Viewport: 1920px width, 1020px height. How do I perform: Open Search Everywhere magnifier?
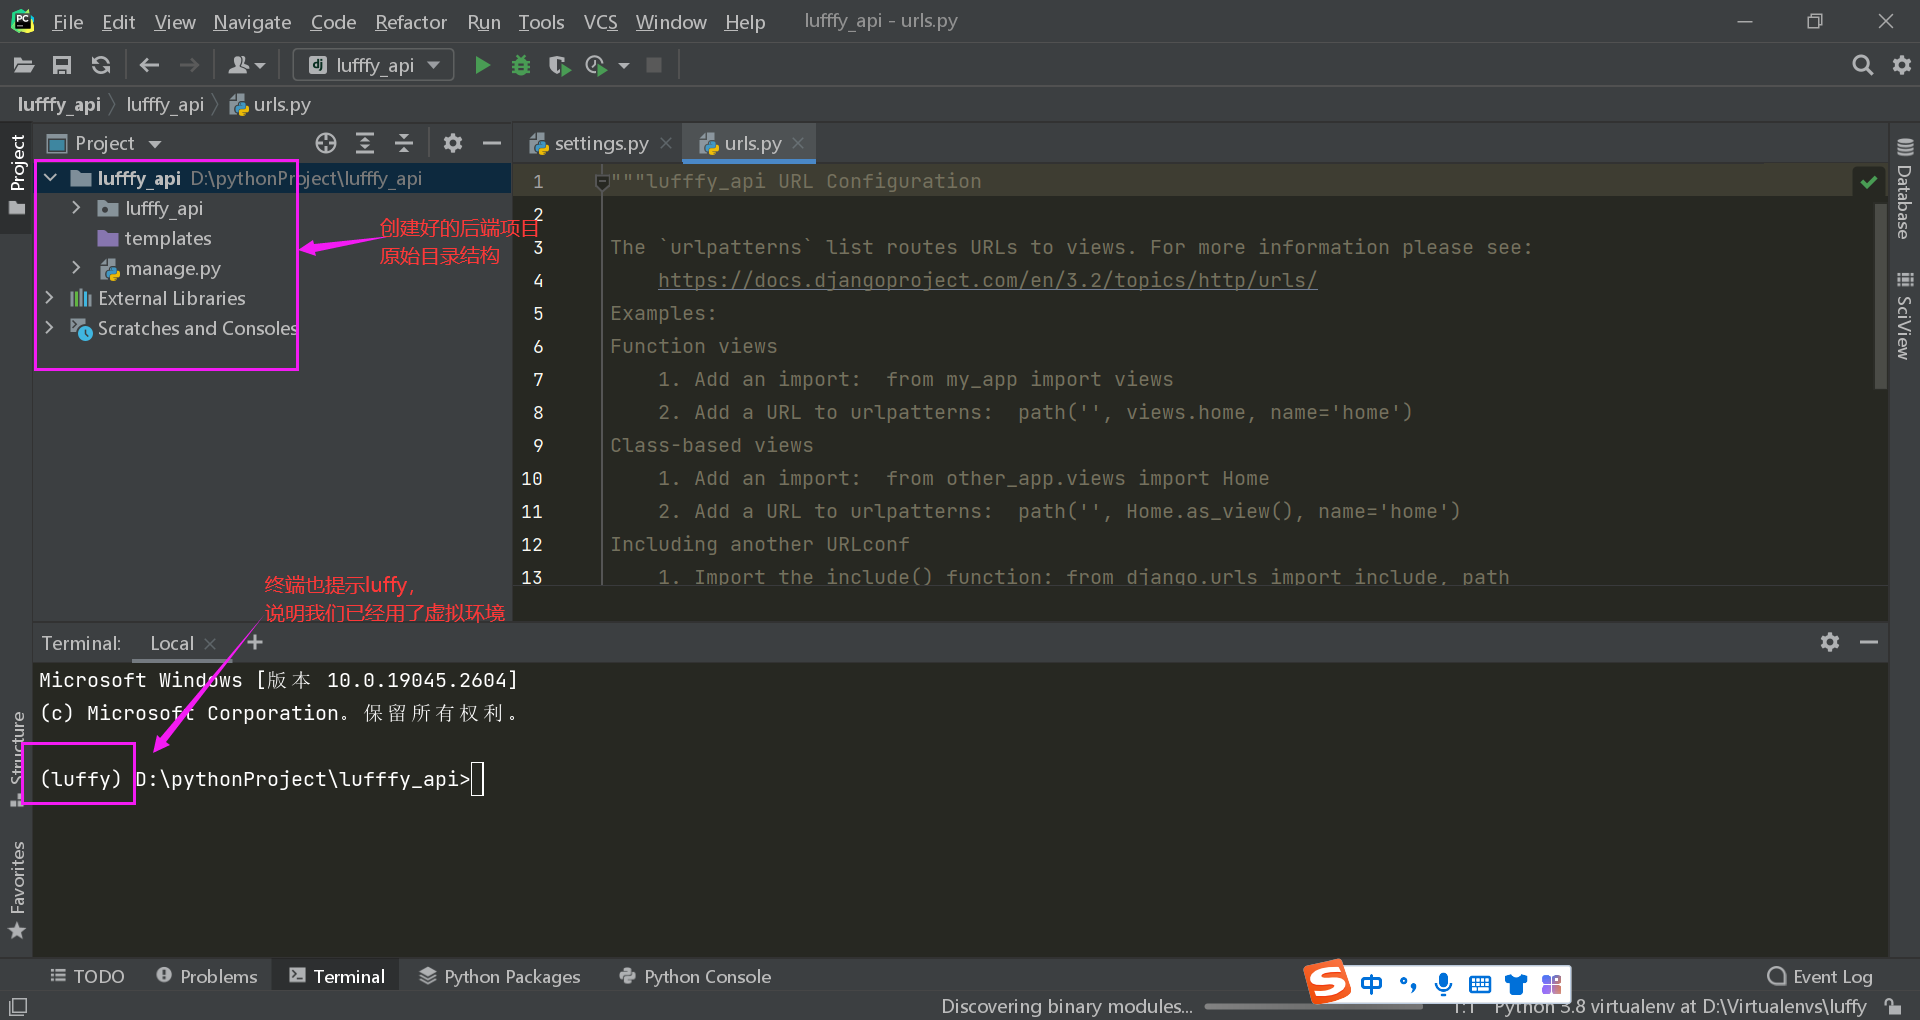point(1862,65)
